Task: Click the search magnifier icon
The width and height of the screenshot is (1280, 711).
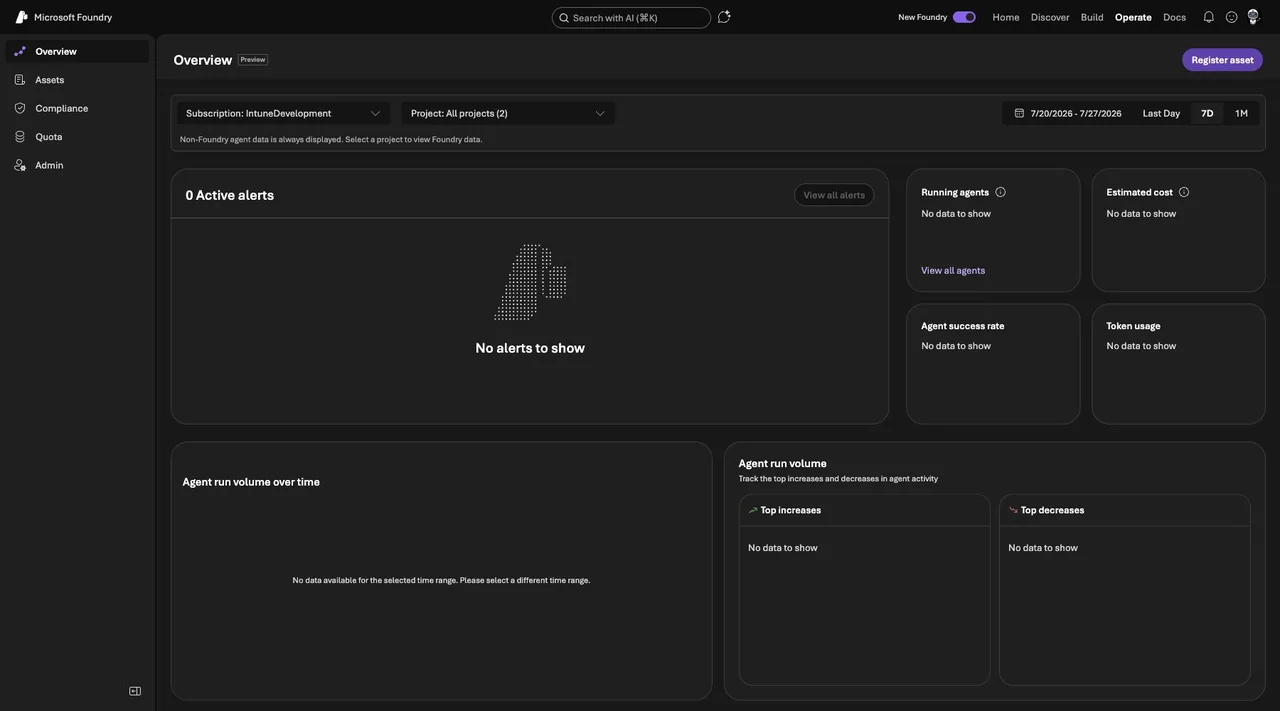Action: (564, 18)
